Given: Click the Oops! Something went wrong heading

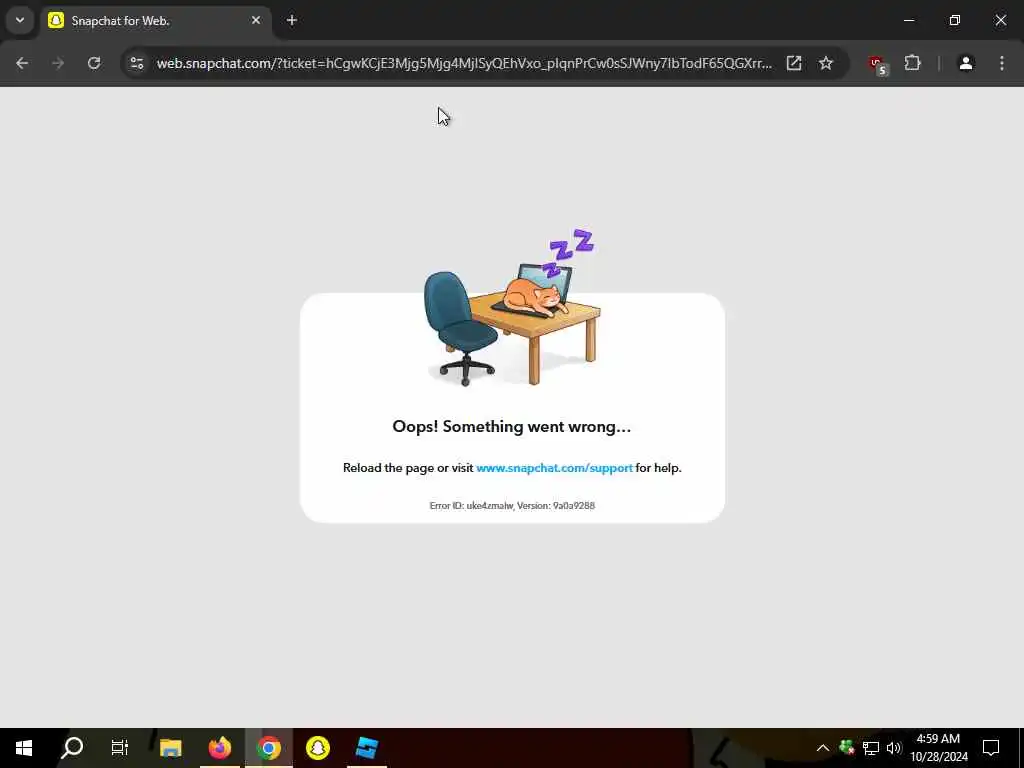Looking at the screenshot, I should click(512, 426).
